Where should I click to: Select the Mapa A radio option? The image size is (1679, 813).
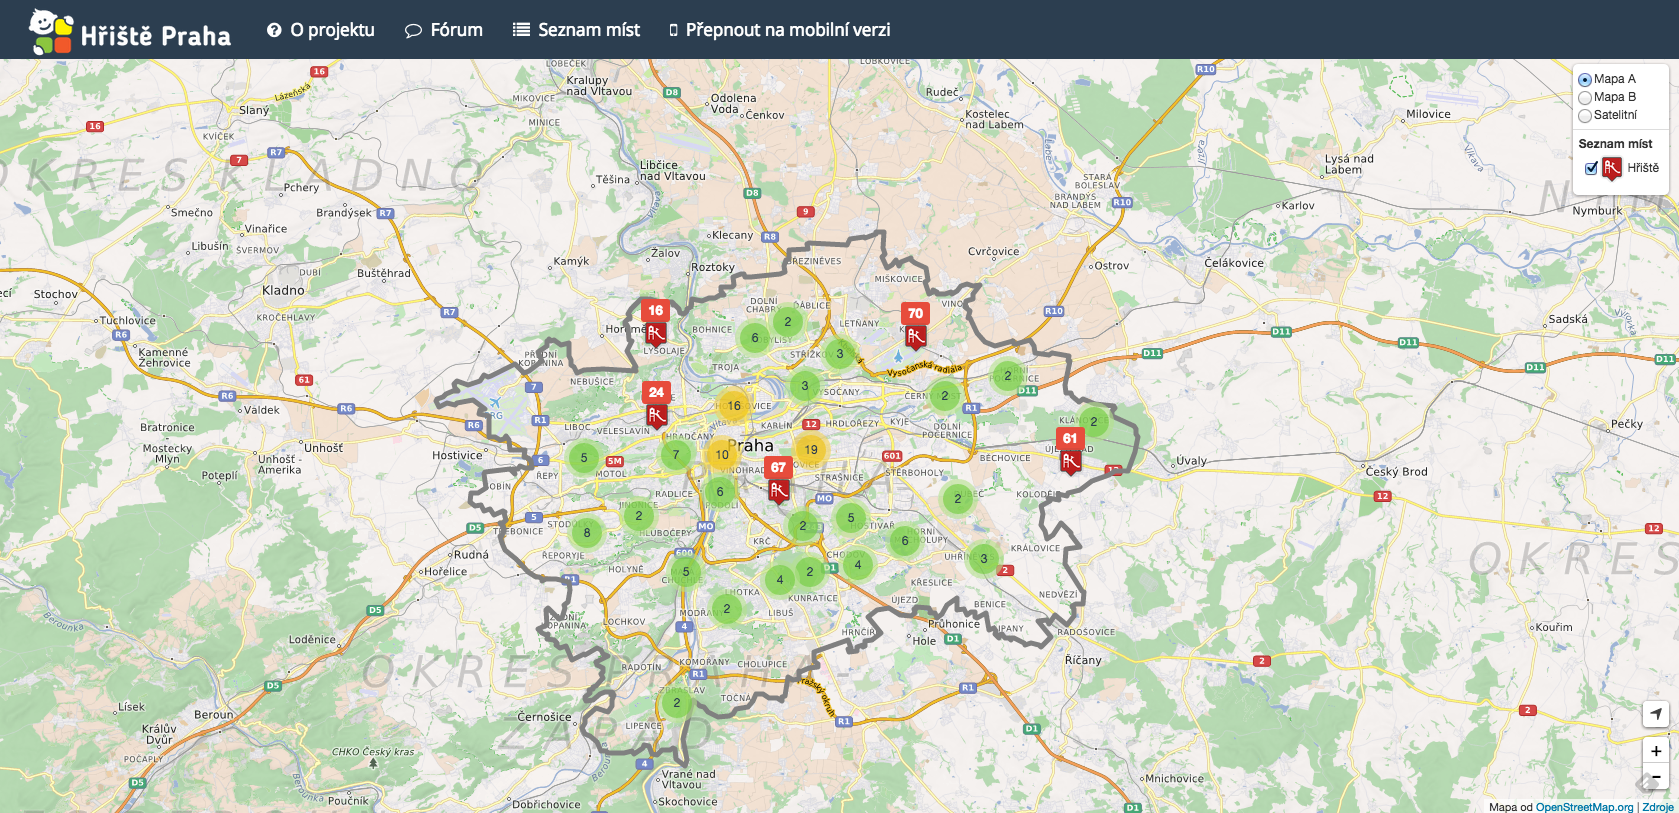pyautogui.click(x=1585, y=80)
